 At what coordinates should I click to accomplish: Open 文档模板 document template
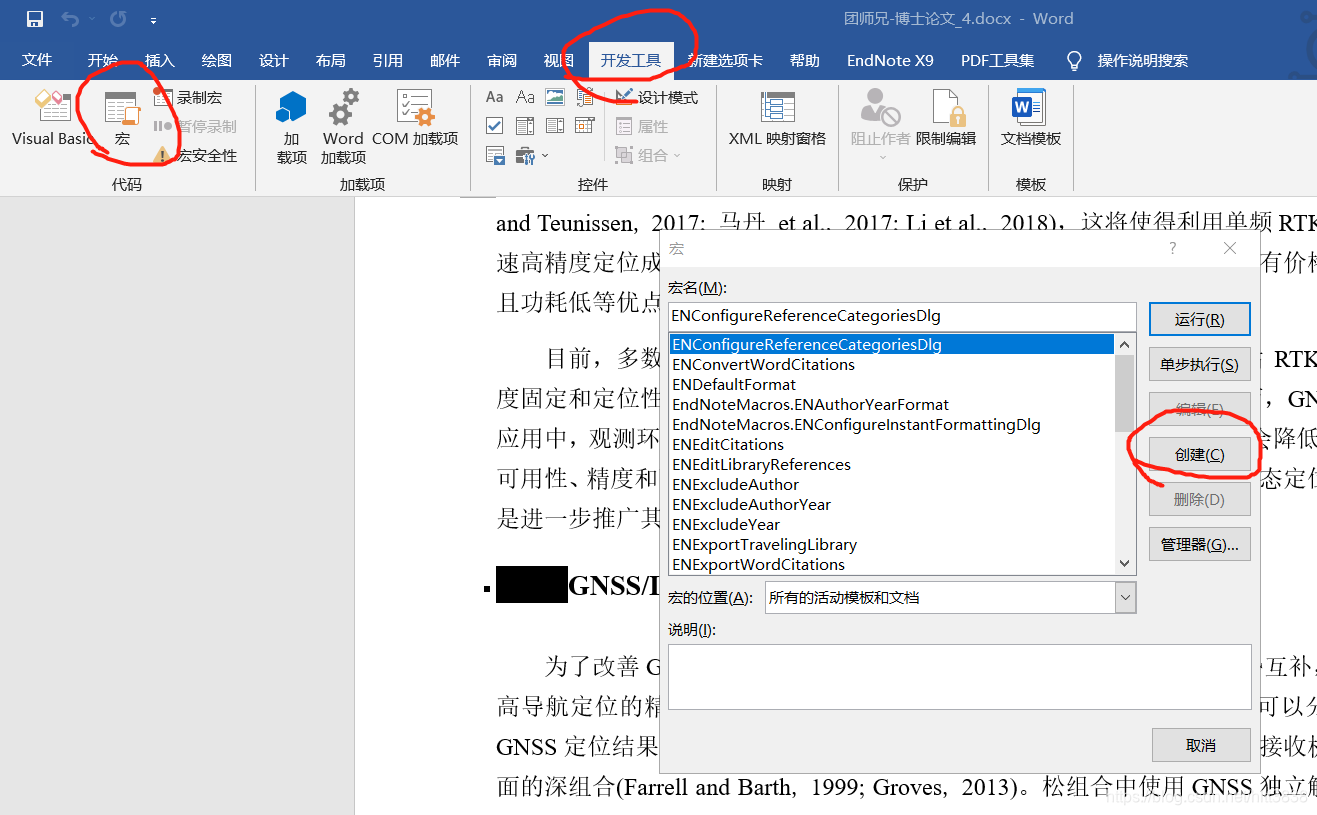[x=1031, y=118]
